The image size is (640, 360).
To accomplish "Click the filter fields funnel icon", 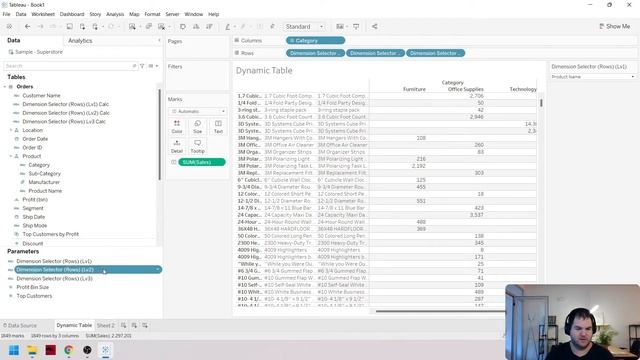I will (x=142, y=66).
